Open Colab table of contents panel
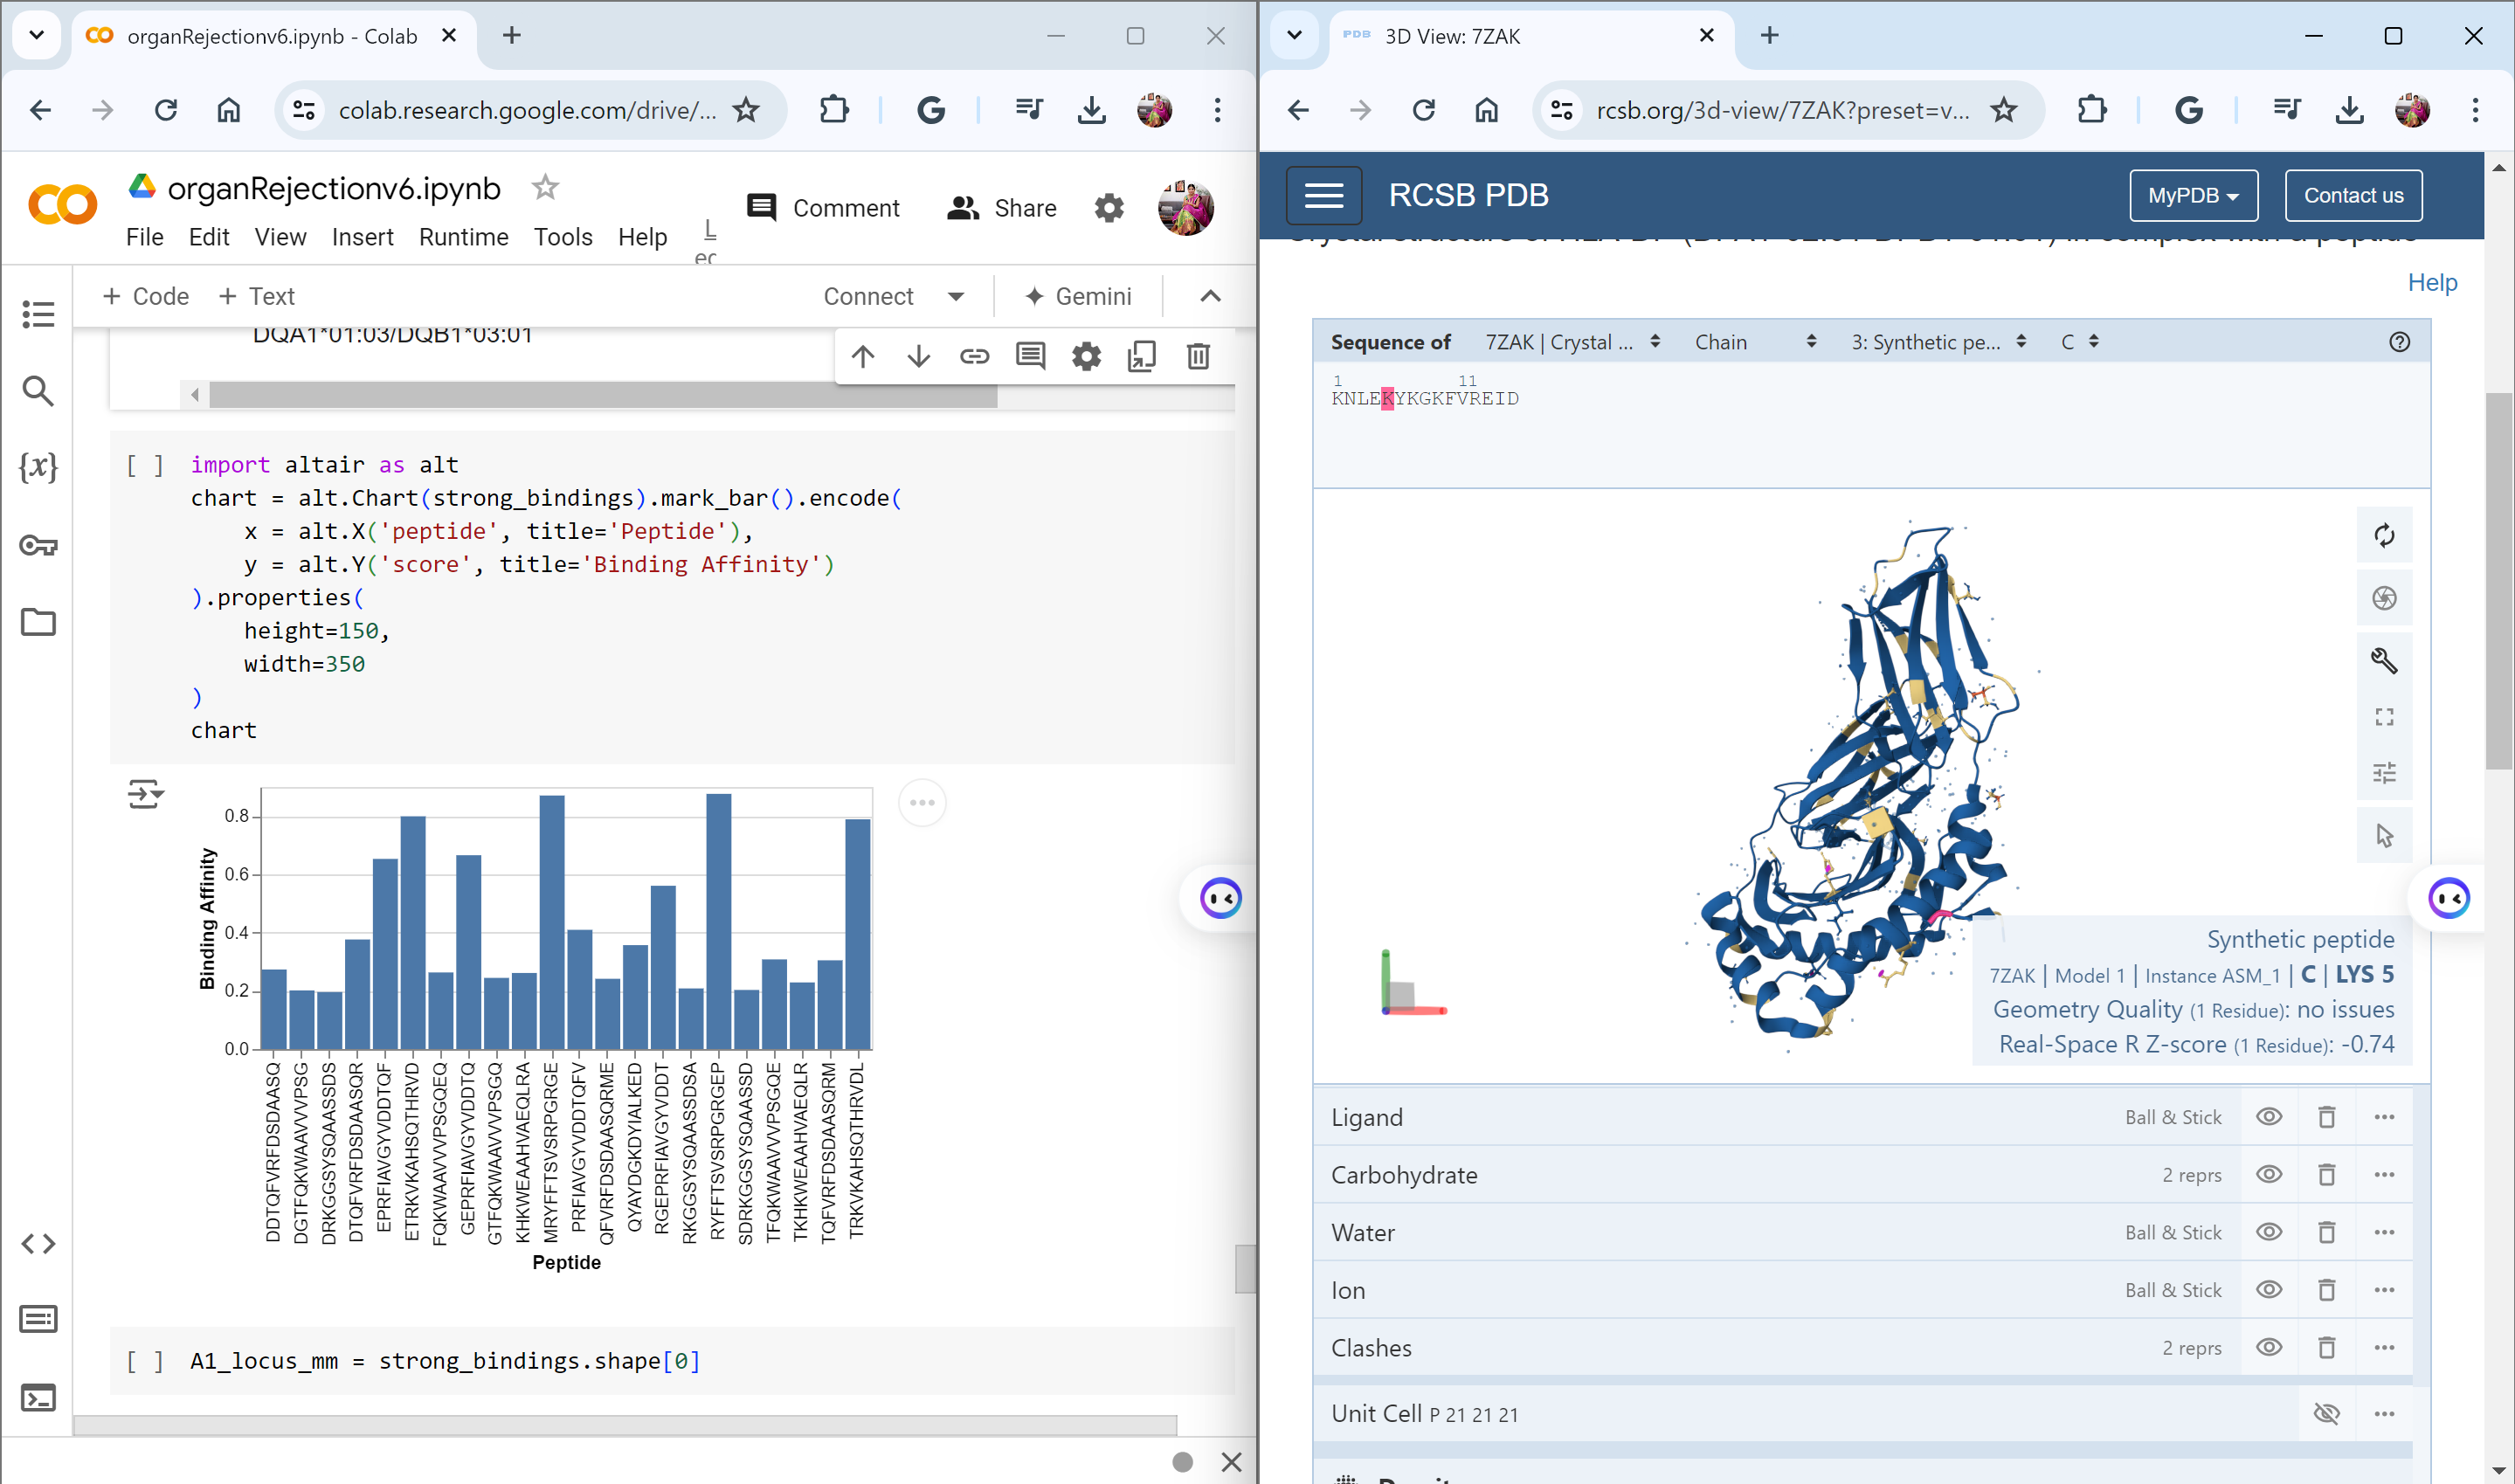The image size is (2515, 1484). (38, 314)
